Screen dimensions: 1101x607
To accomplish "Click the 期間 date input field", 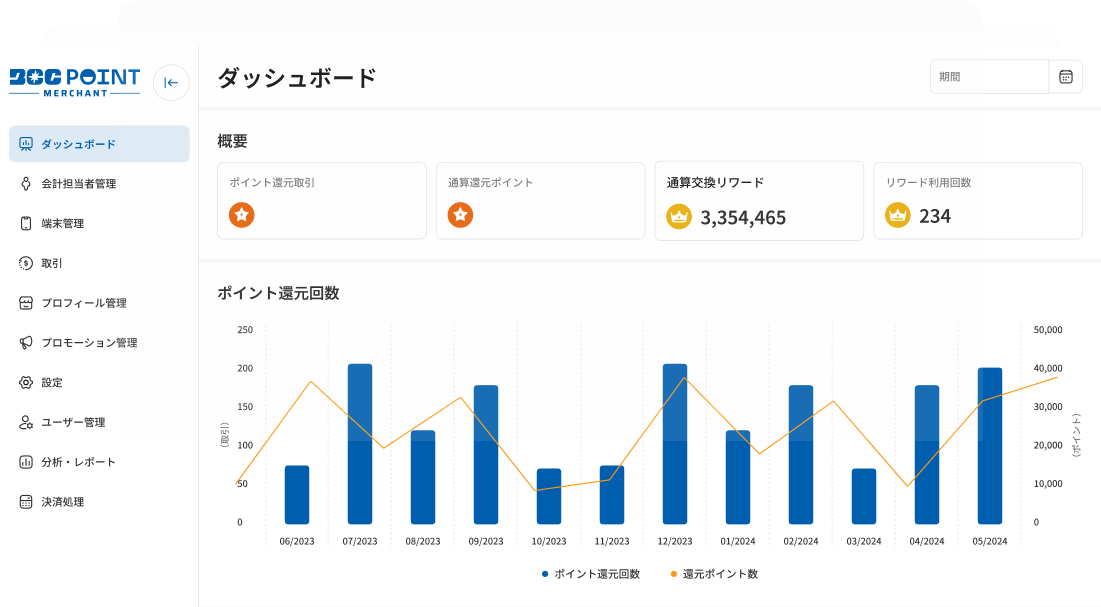I will coord(988,77).
